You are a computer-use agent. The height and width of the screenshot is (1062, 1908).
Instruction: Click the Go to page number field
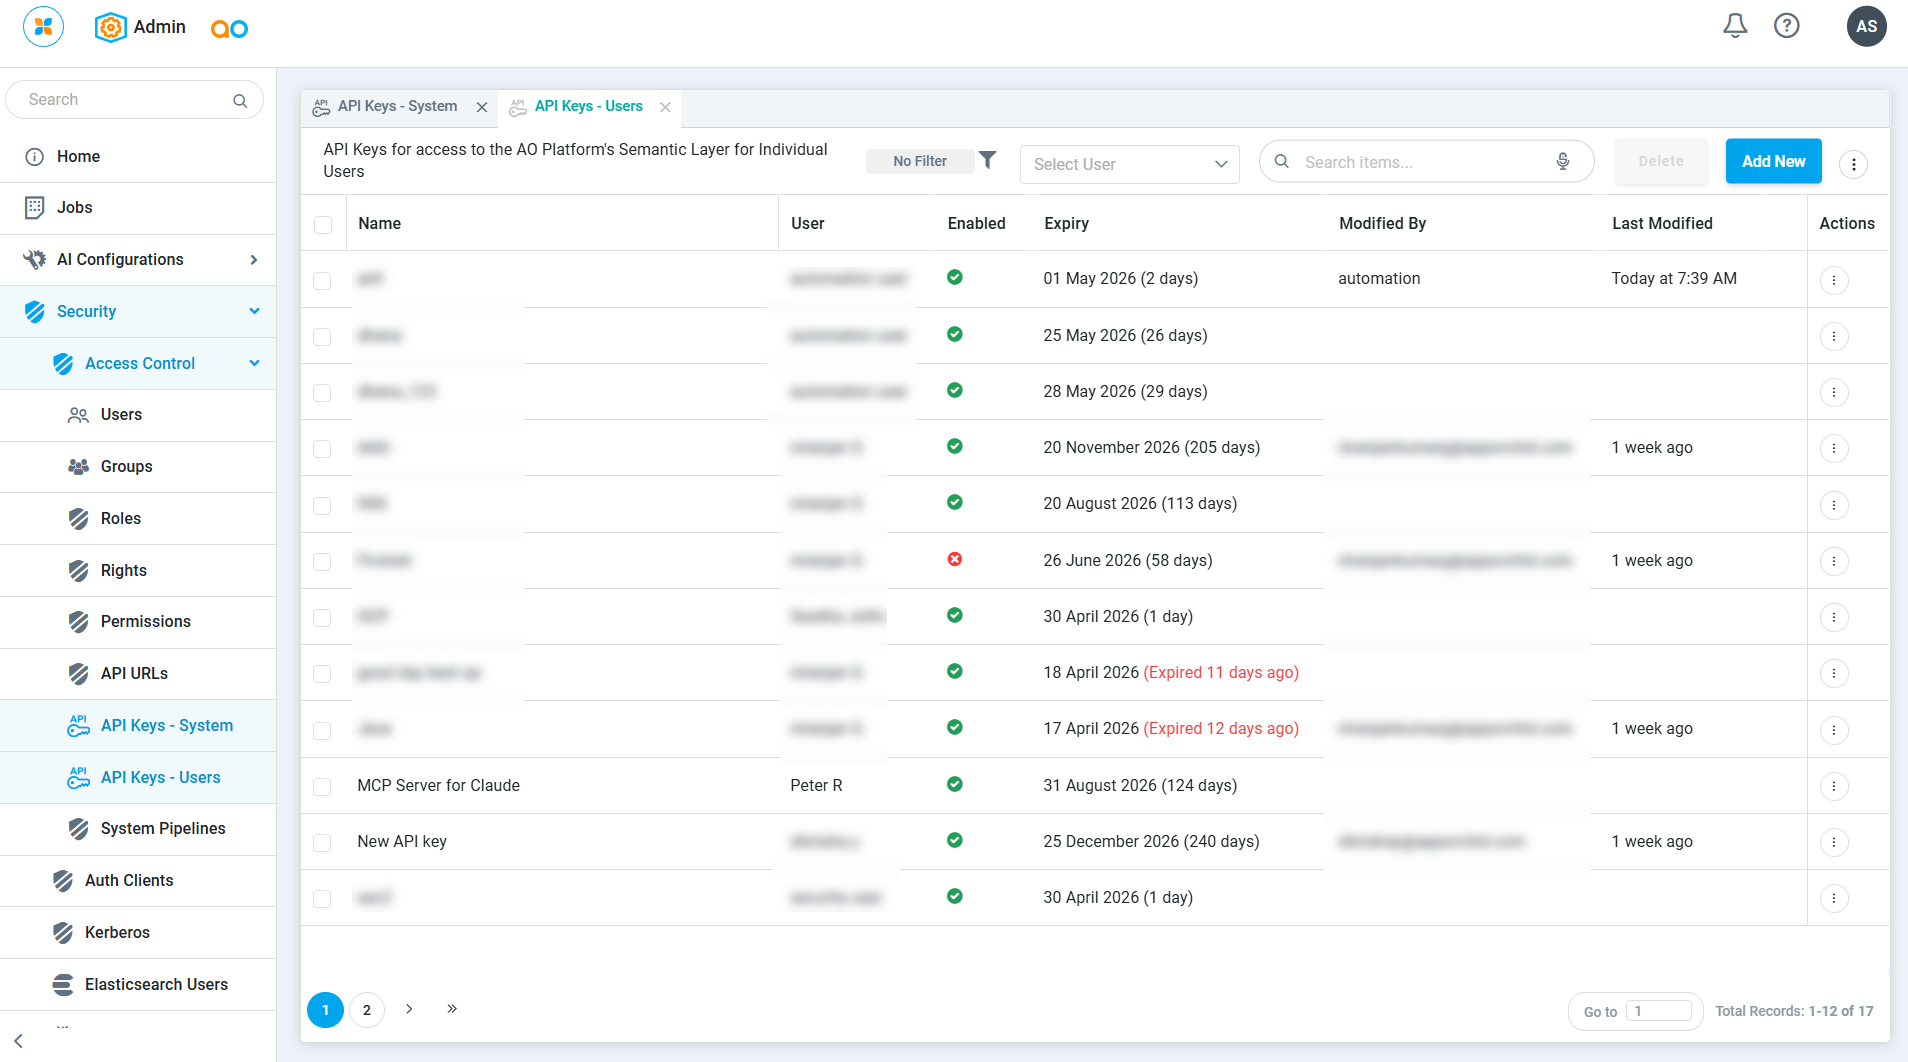point(1658,1011)
